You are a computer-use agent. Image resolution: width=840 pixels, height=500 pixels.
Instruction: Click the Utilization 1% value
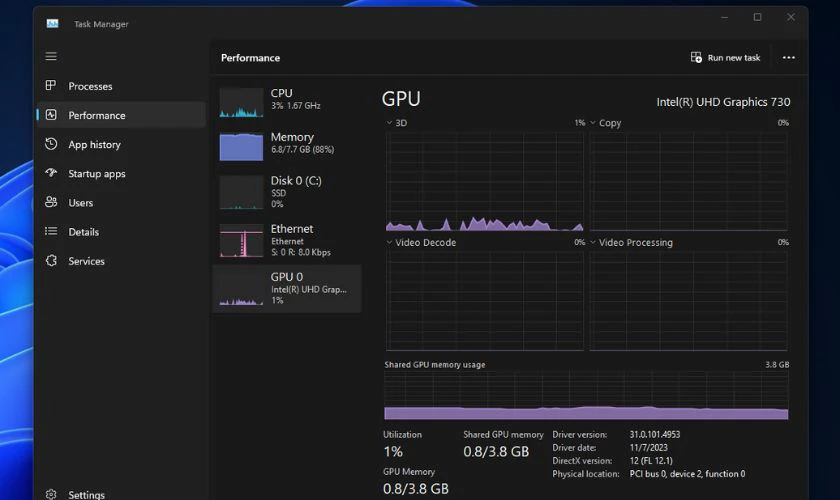pyautogui.click(x=393, y=452)
